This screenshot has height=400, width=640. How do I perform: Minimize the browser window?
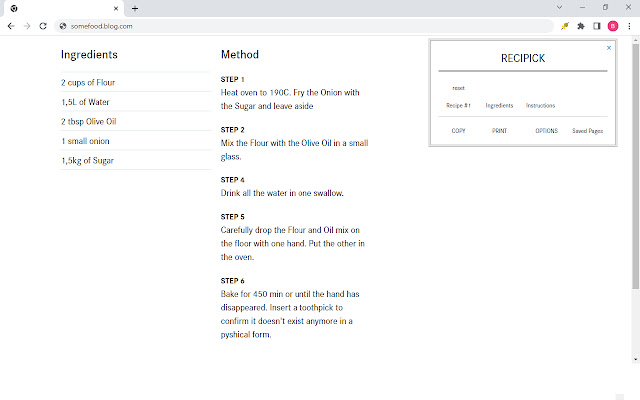(582, 7)
